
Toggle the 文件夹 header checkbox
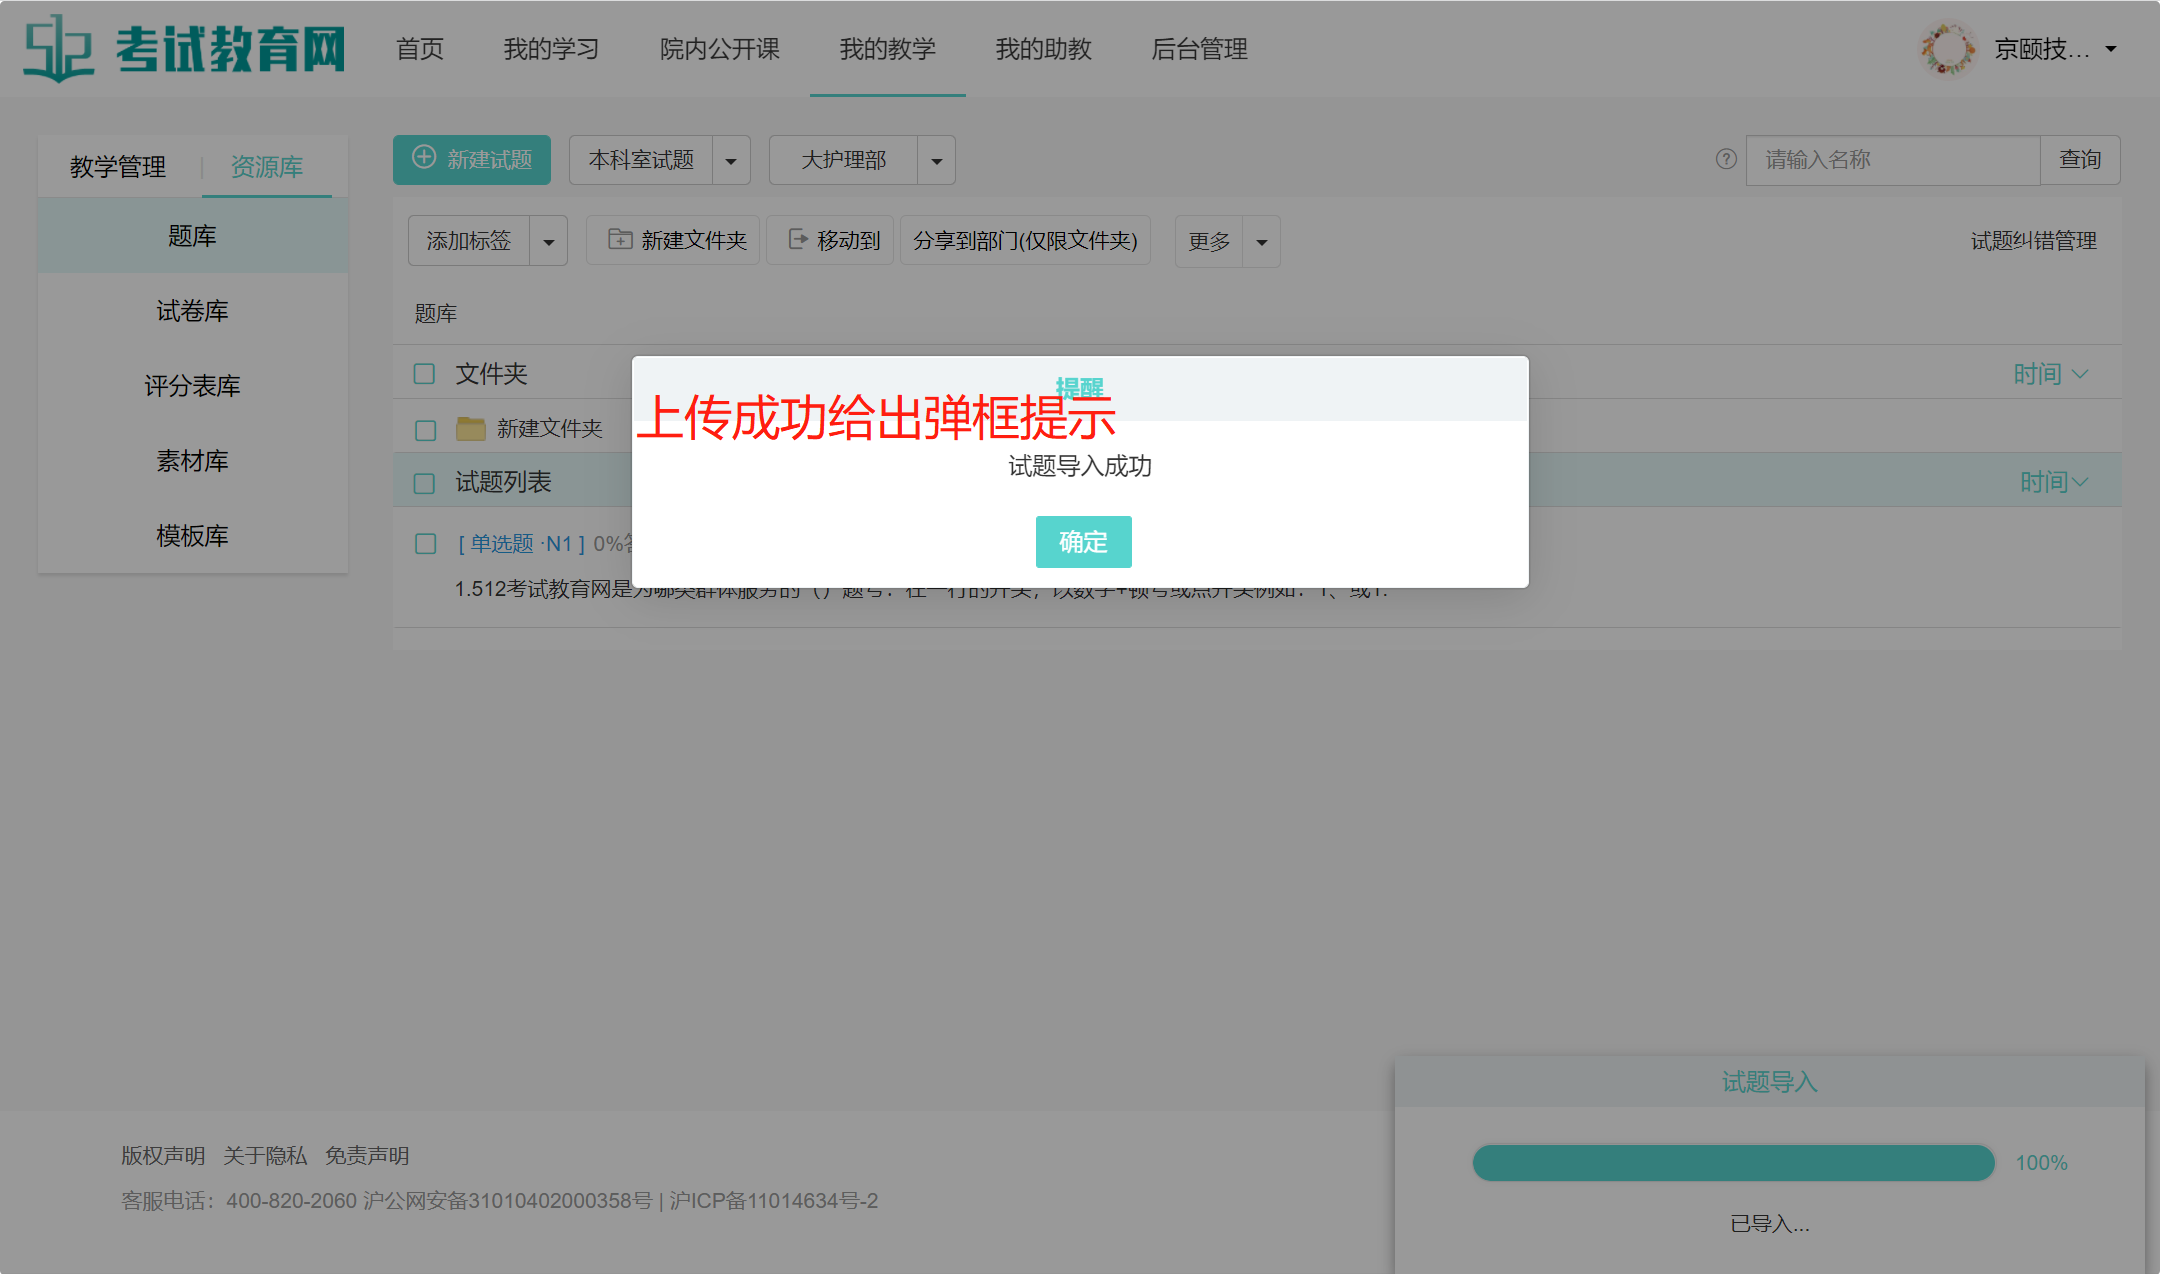pyautogui.click(x=425, y=374)
